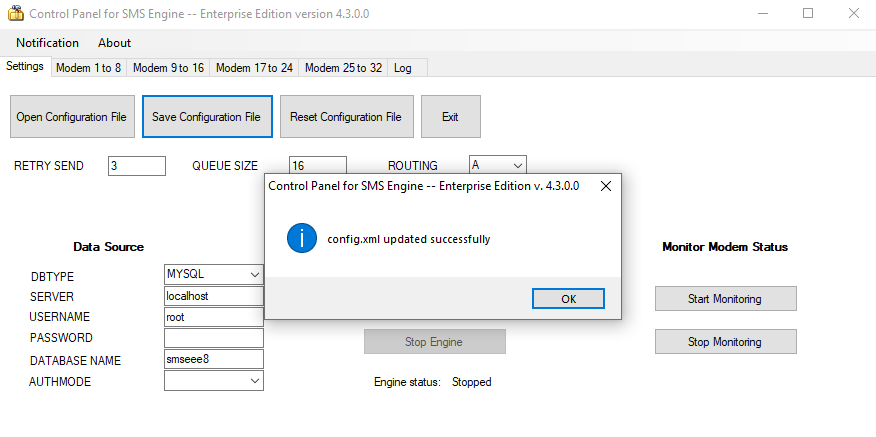Select the Modem 25 to 32 tab
Screen dimensions: 876x437
[343, 68]
